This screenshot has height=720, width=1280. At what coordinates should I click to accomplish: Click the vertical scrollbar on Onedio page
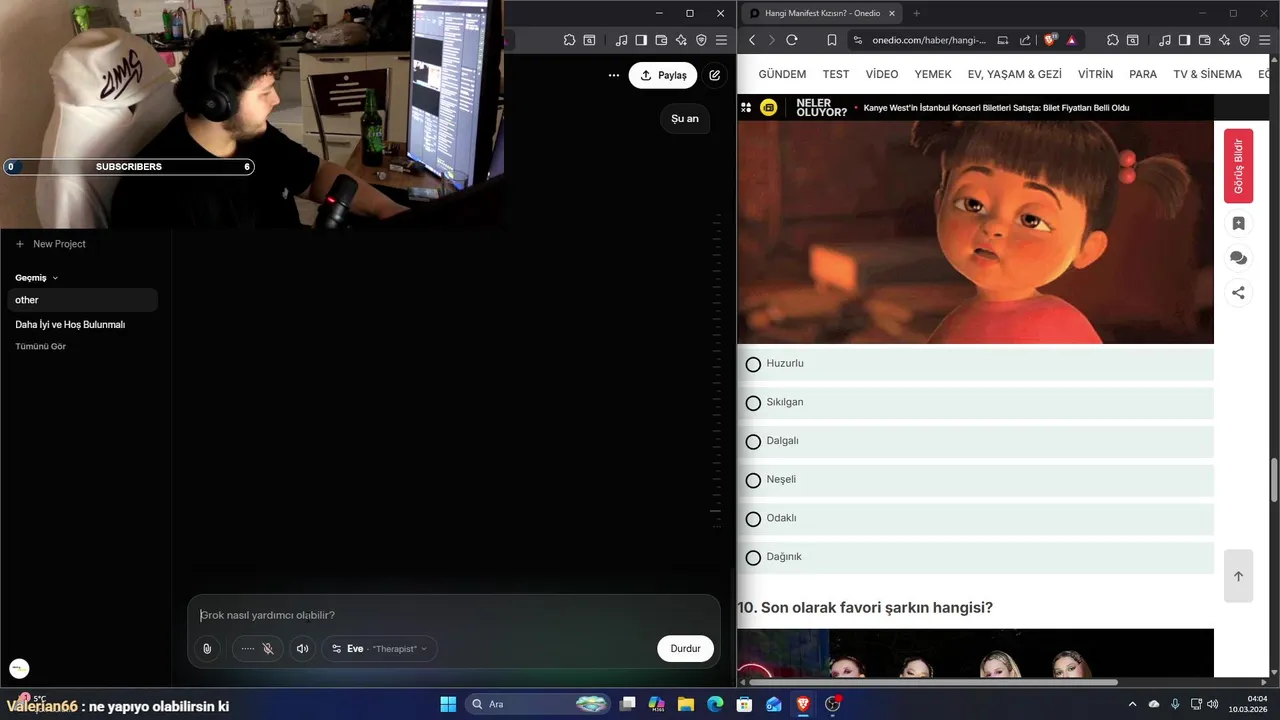pyautogui.click(x=1274, y=481)
